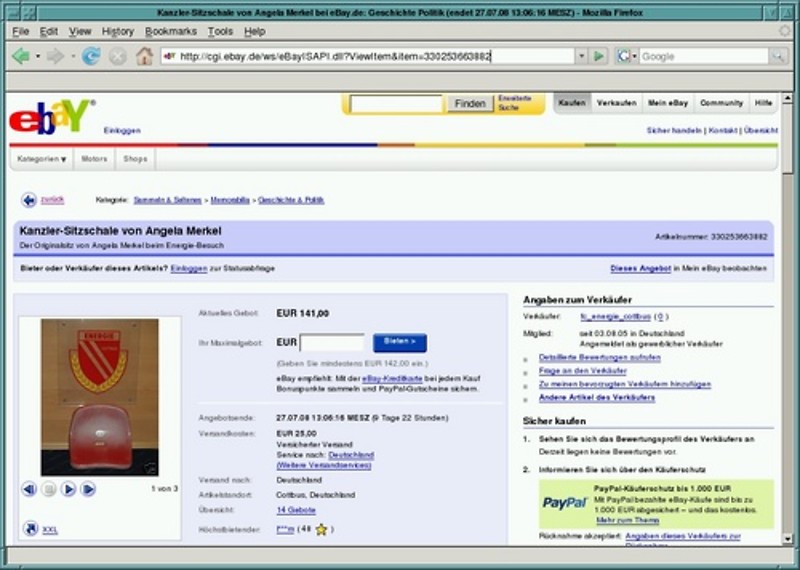
Task: Open the eBay-Kreditkarte link
Action: point(392,379)
